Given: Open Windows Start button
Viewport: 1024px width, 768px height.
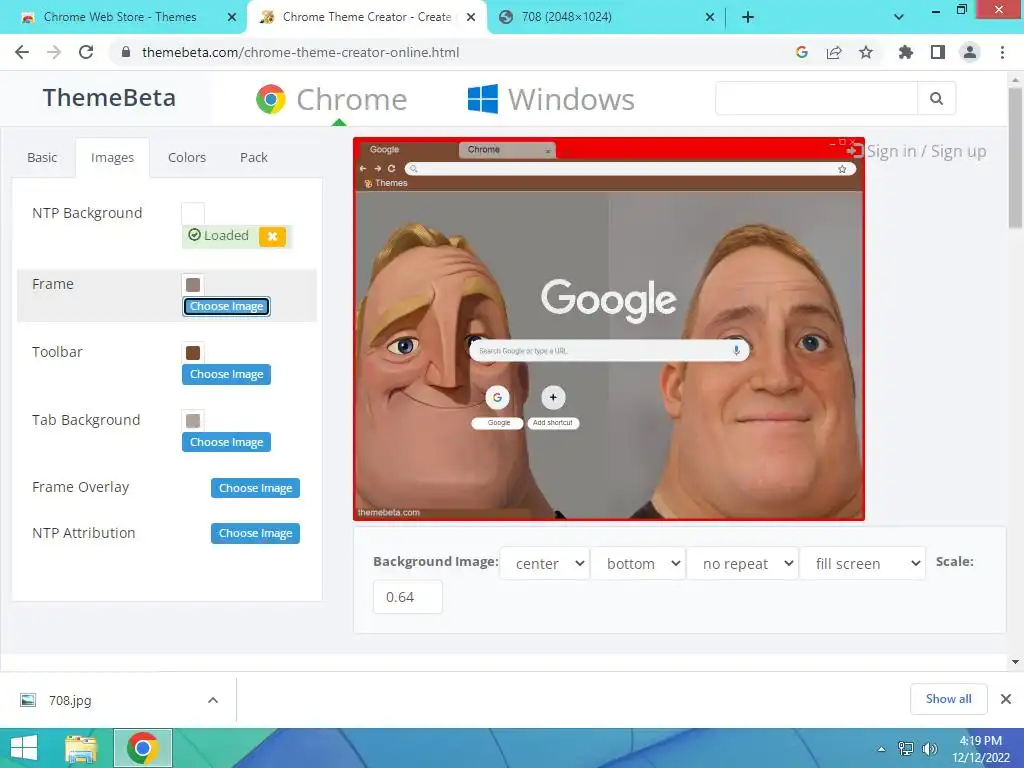Looking at the screenshot, I should point(24,748).
